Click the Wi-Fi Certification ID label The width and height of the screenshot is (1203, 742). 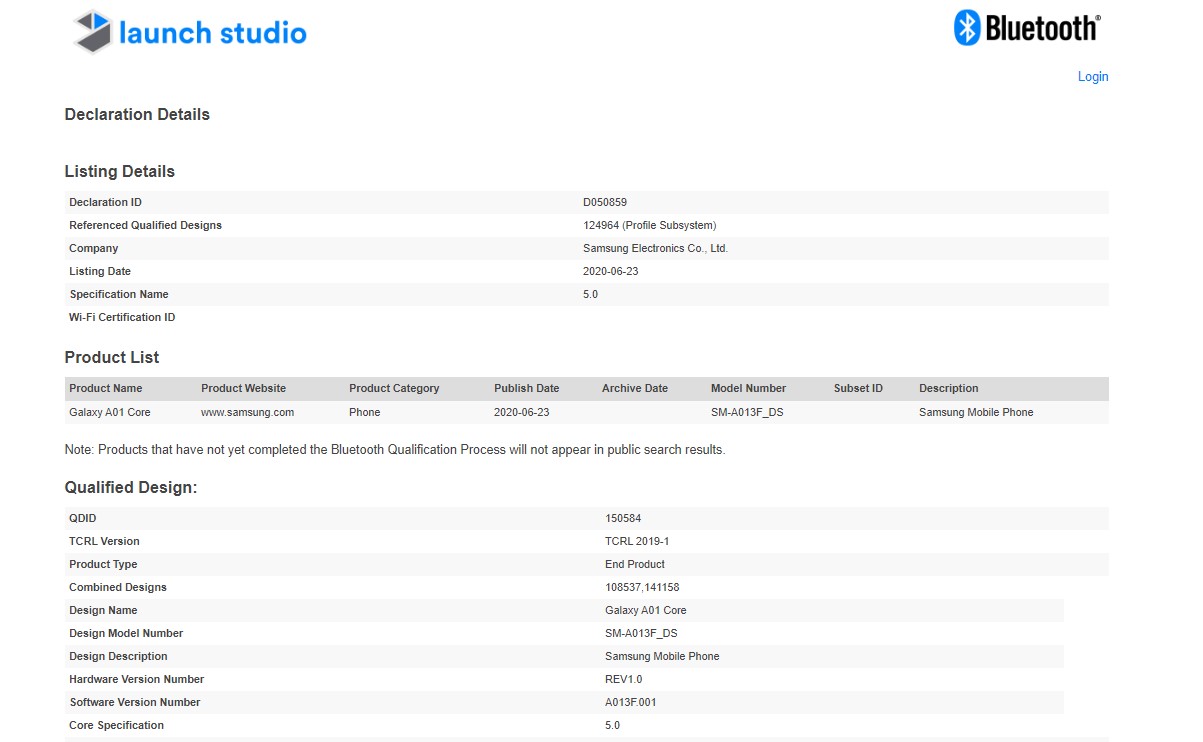[x=122, y=318]
